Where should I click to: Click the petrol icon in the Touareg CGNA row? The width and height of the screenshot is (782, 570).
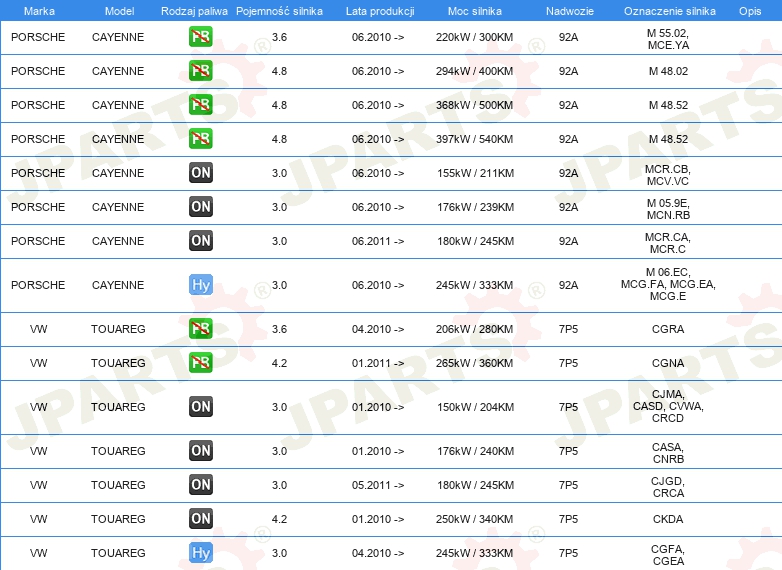coord(200,363)
